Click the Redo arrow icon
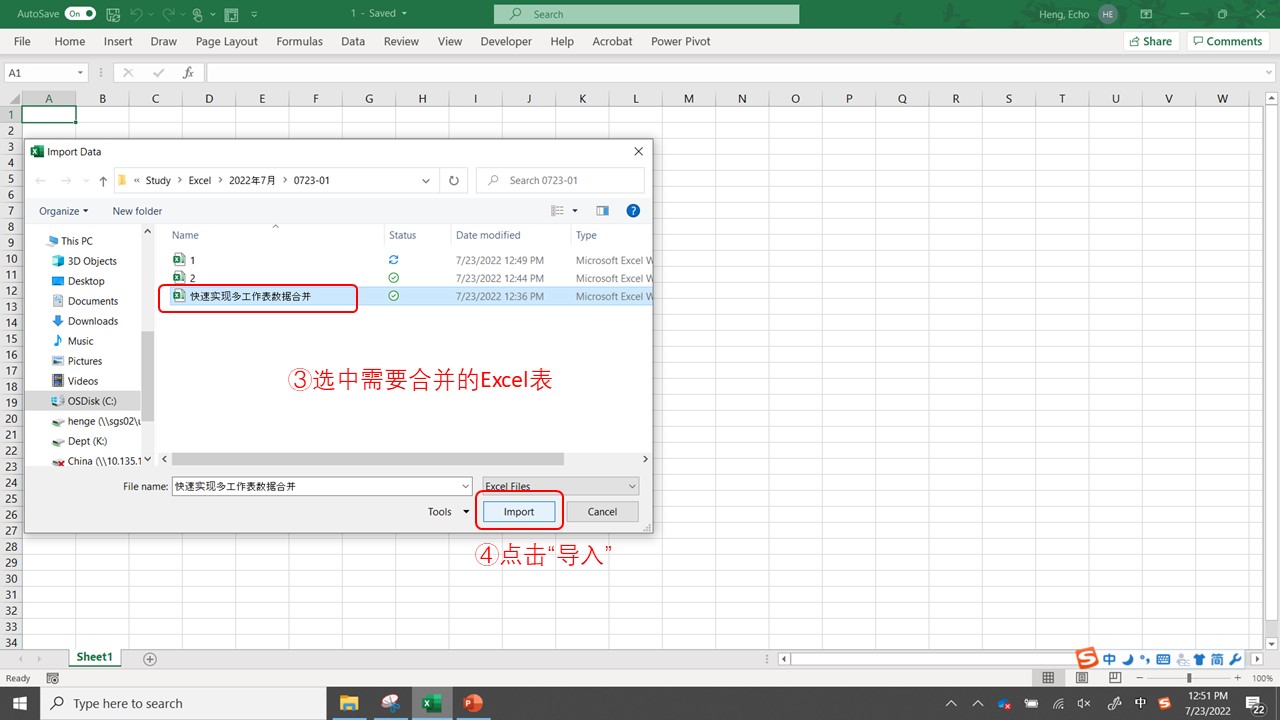This screenshot has width=1280, height=720. [167, 14]
